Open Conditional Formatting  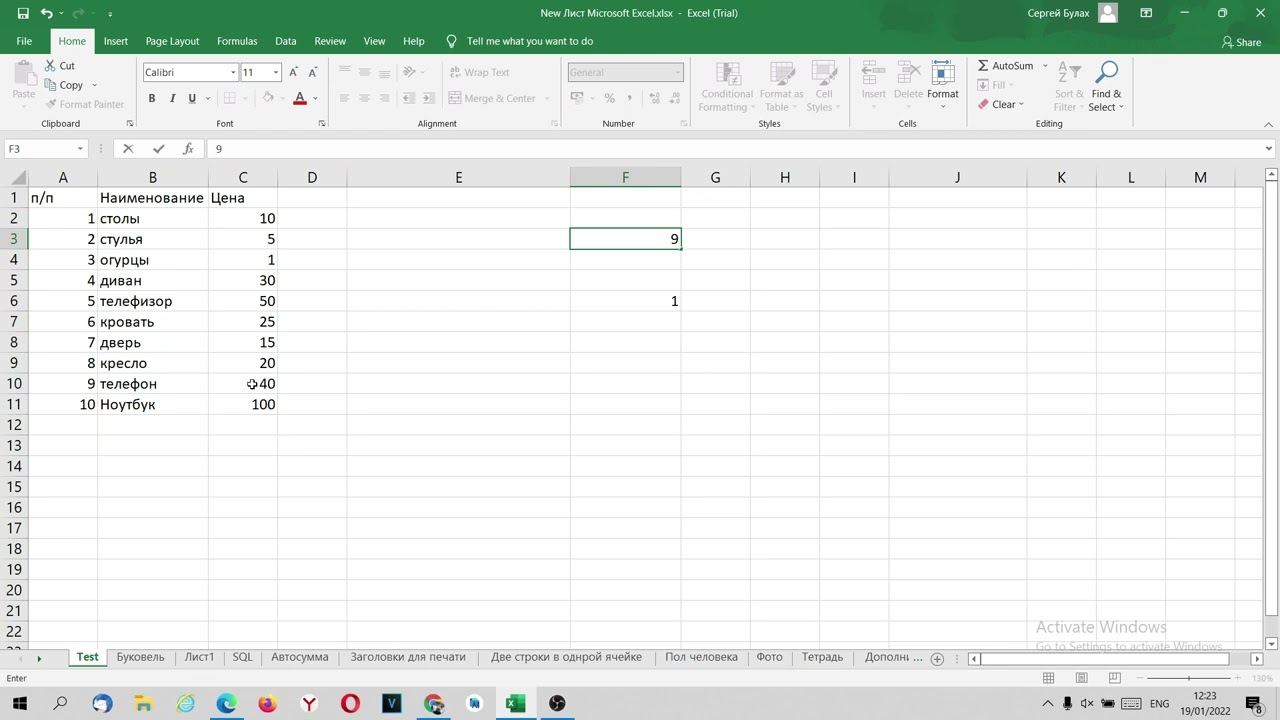pos(727,87)
